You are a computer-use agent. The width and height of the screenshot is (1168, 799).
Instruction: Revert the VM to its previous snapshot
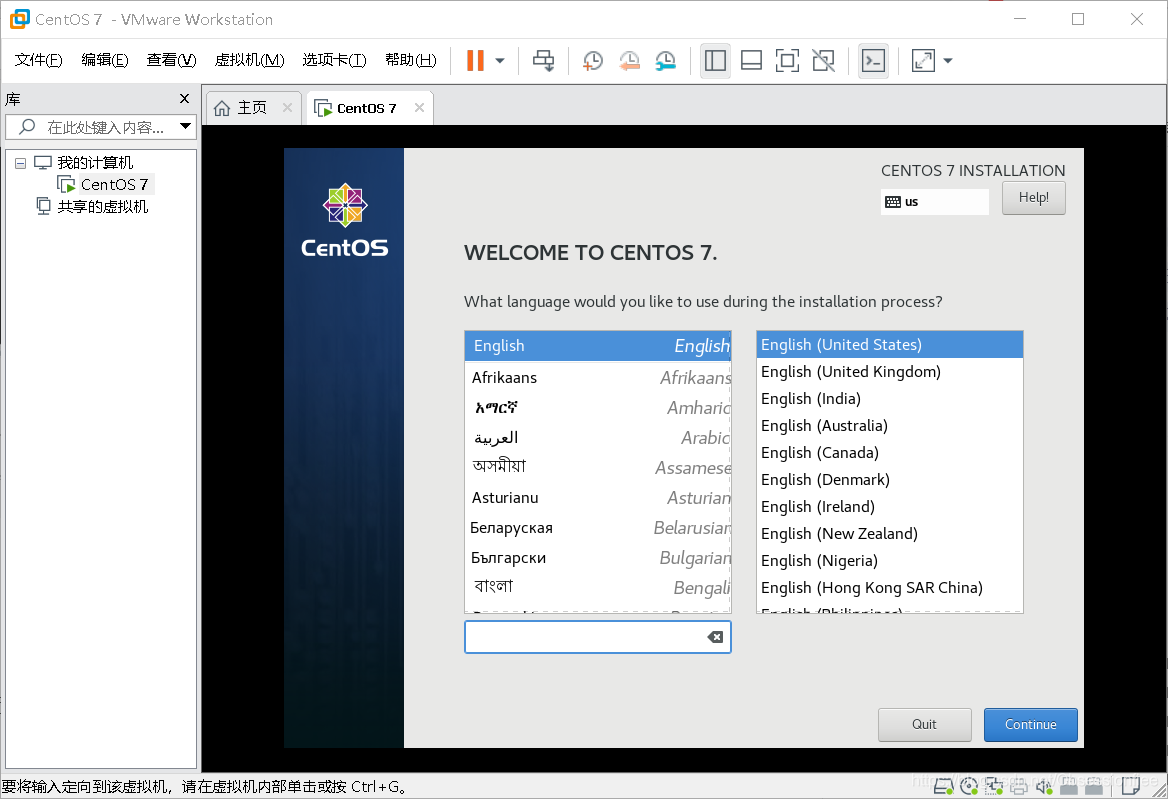629,60
